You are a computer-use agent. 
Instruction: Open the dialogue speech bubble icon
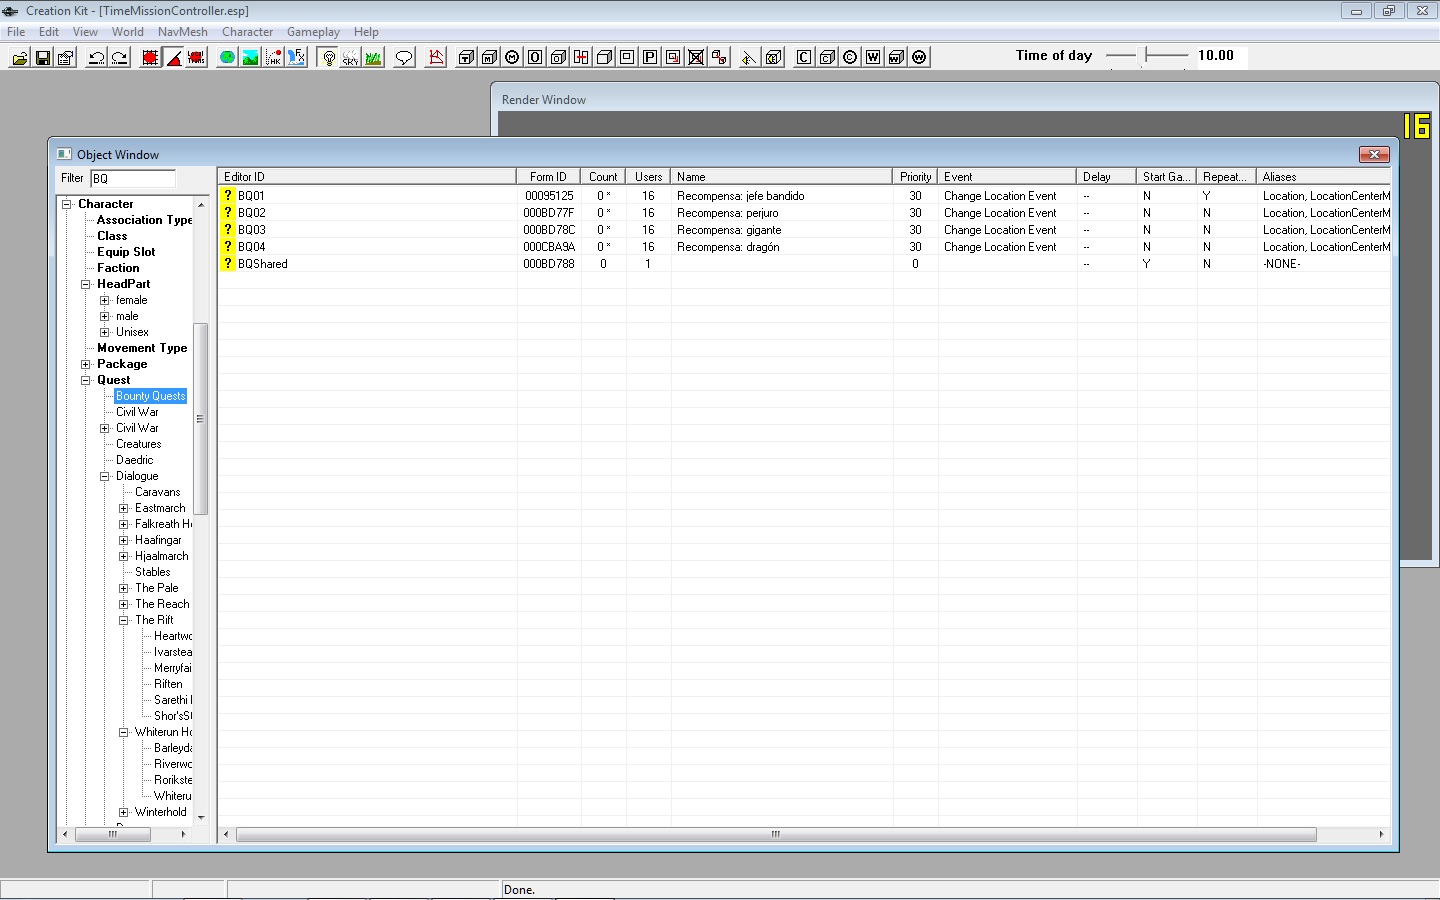(404, 57)
